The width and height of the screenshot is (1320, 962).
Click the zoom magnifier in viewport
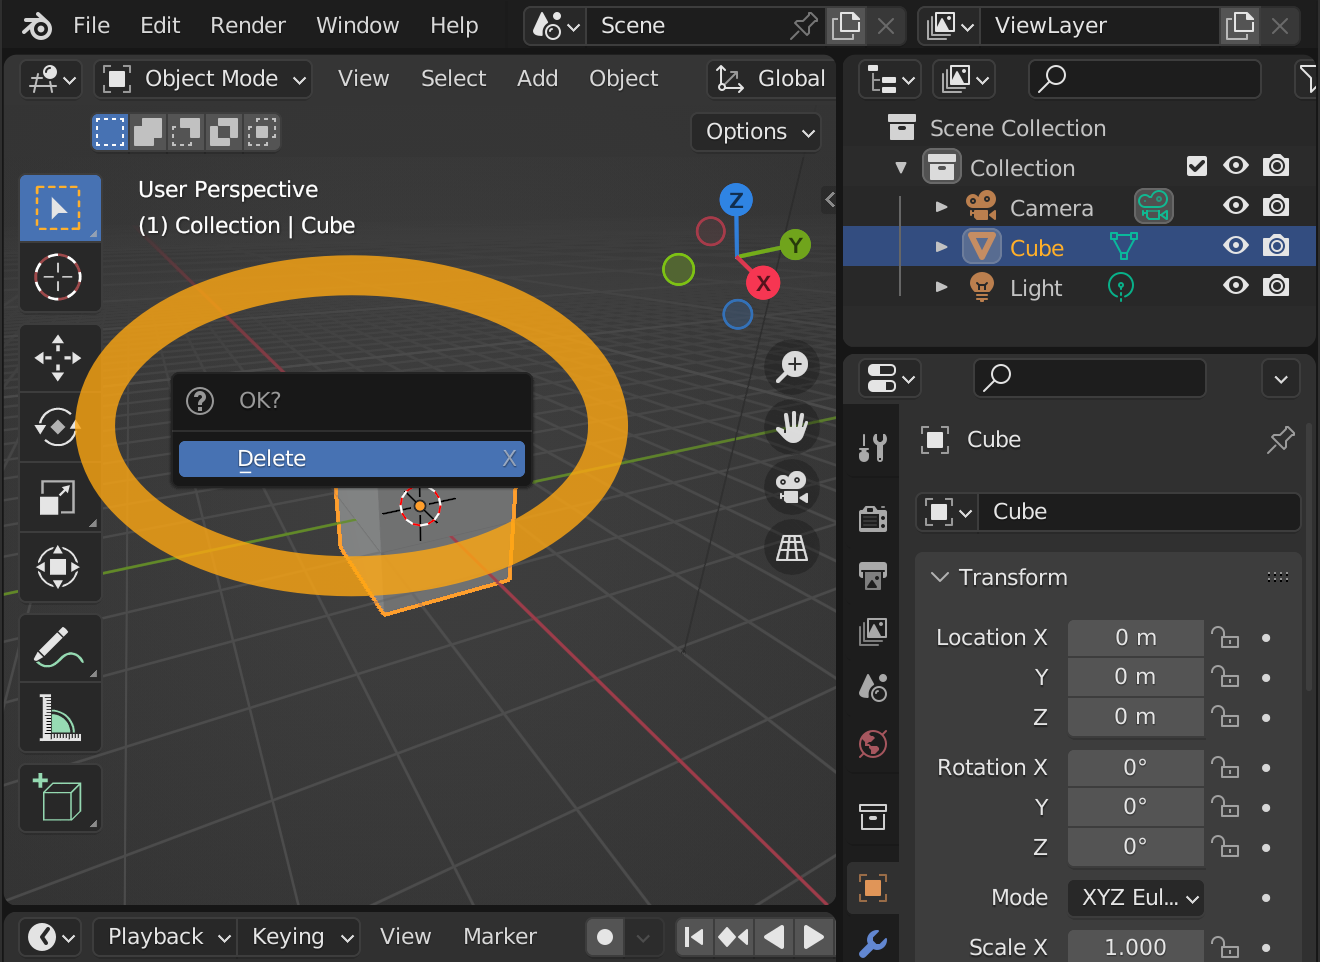(x=792, y=366)
